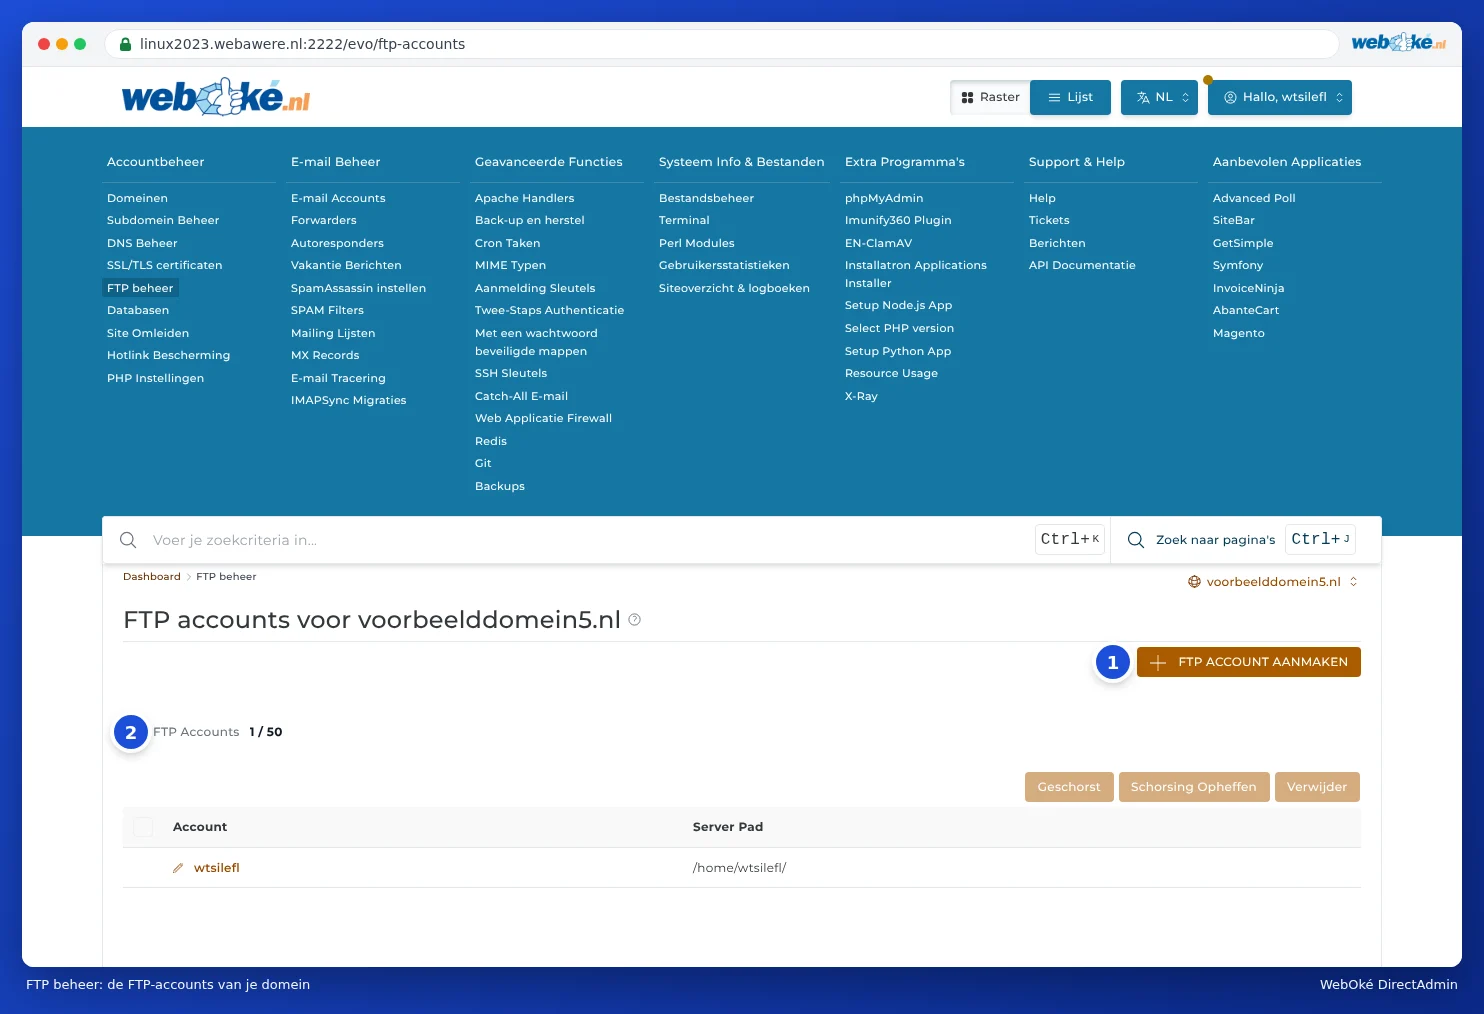Open the Terminal menu item
Viewport: 1484px width, 1014px height.
[684, 220]
